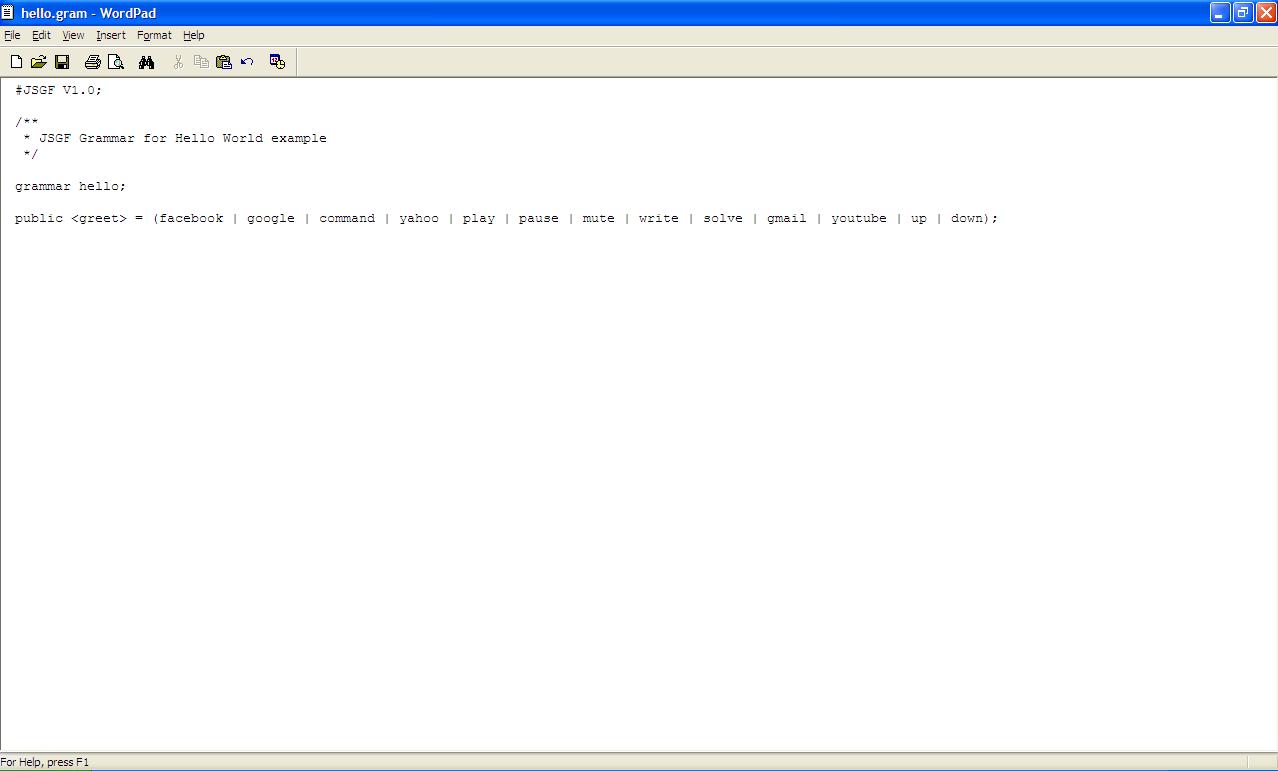Click the "<greet>" rule name

99,218
